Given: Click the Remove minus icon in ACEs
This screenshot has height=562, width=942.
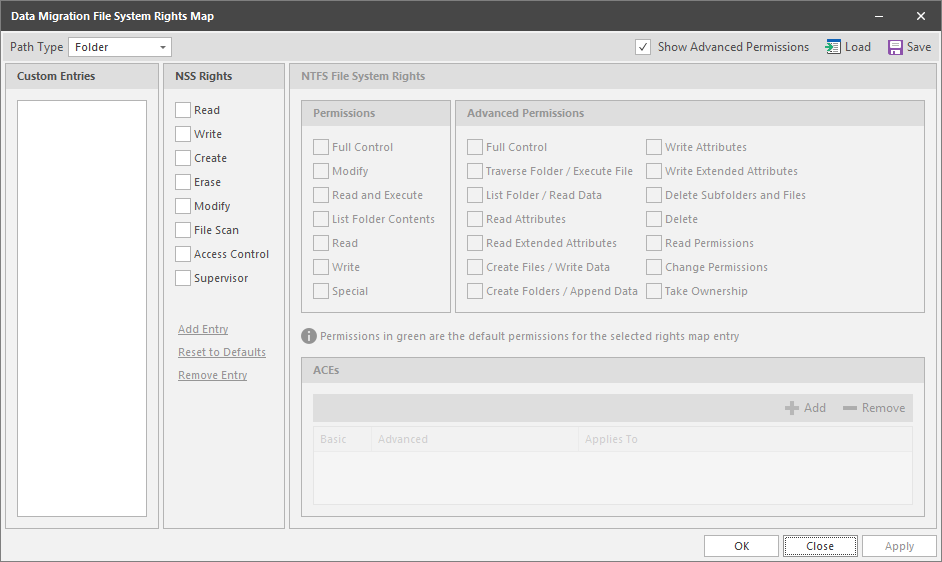Looking at the screenshot, I should pos(850,408).
